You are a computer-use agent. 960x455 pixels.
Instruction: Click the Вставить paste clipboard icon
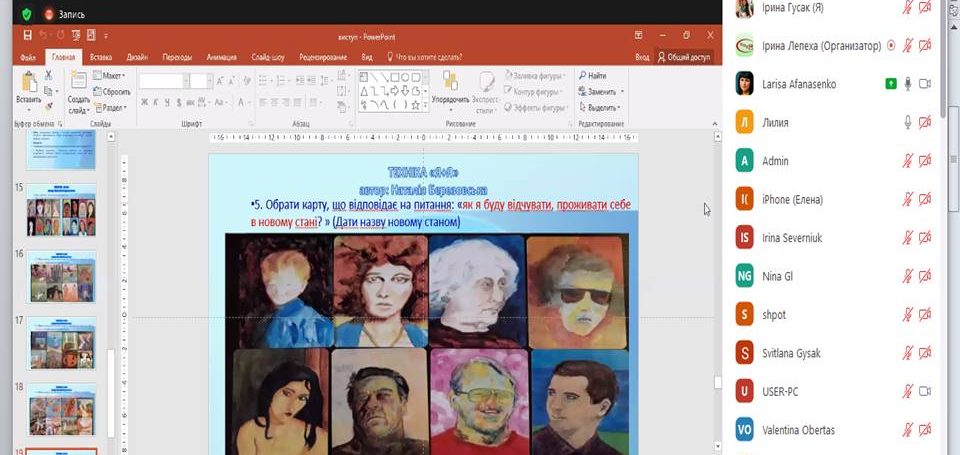pyautogui.click(x=29, y=81)
